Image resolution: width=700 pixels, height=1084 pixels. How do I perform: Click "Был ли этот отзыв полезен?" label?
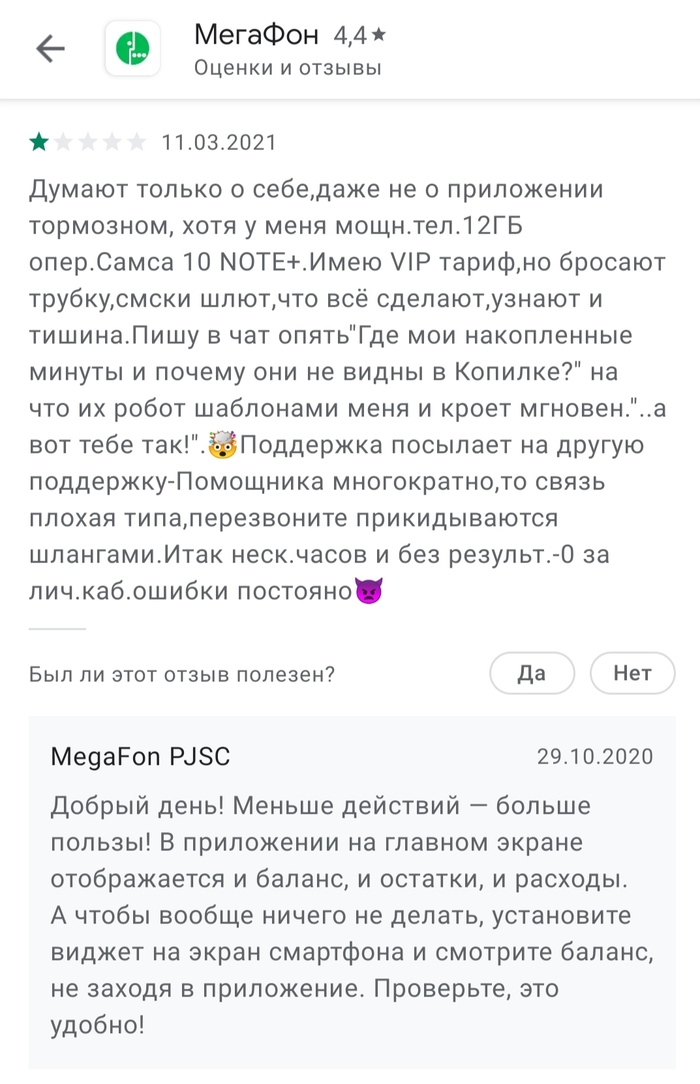click(x=182, y=674)
